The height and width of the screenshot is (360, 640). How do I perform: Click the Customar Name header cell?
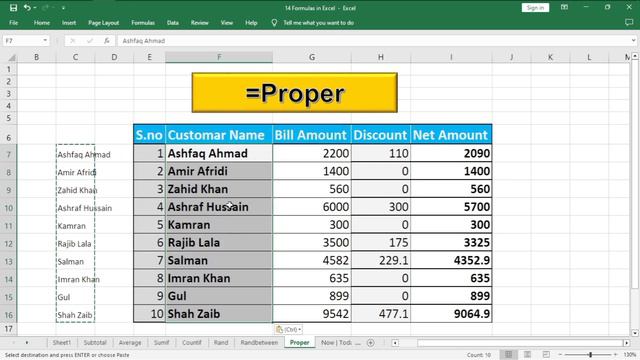(x=219, y=135)
